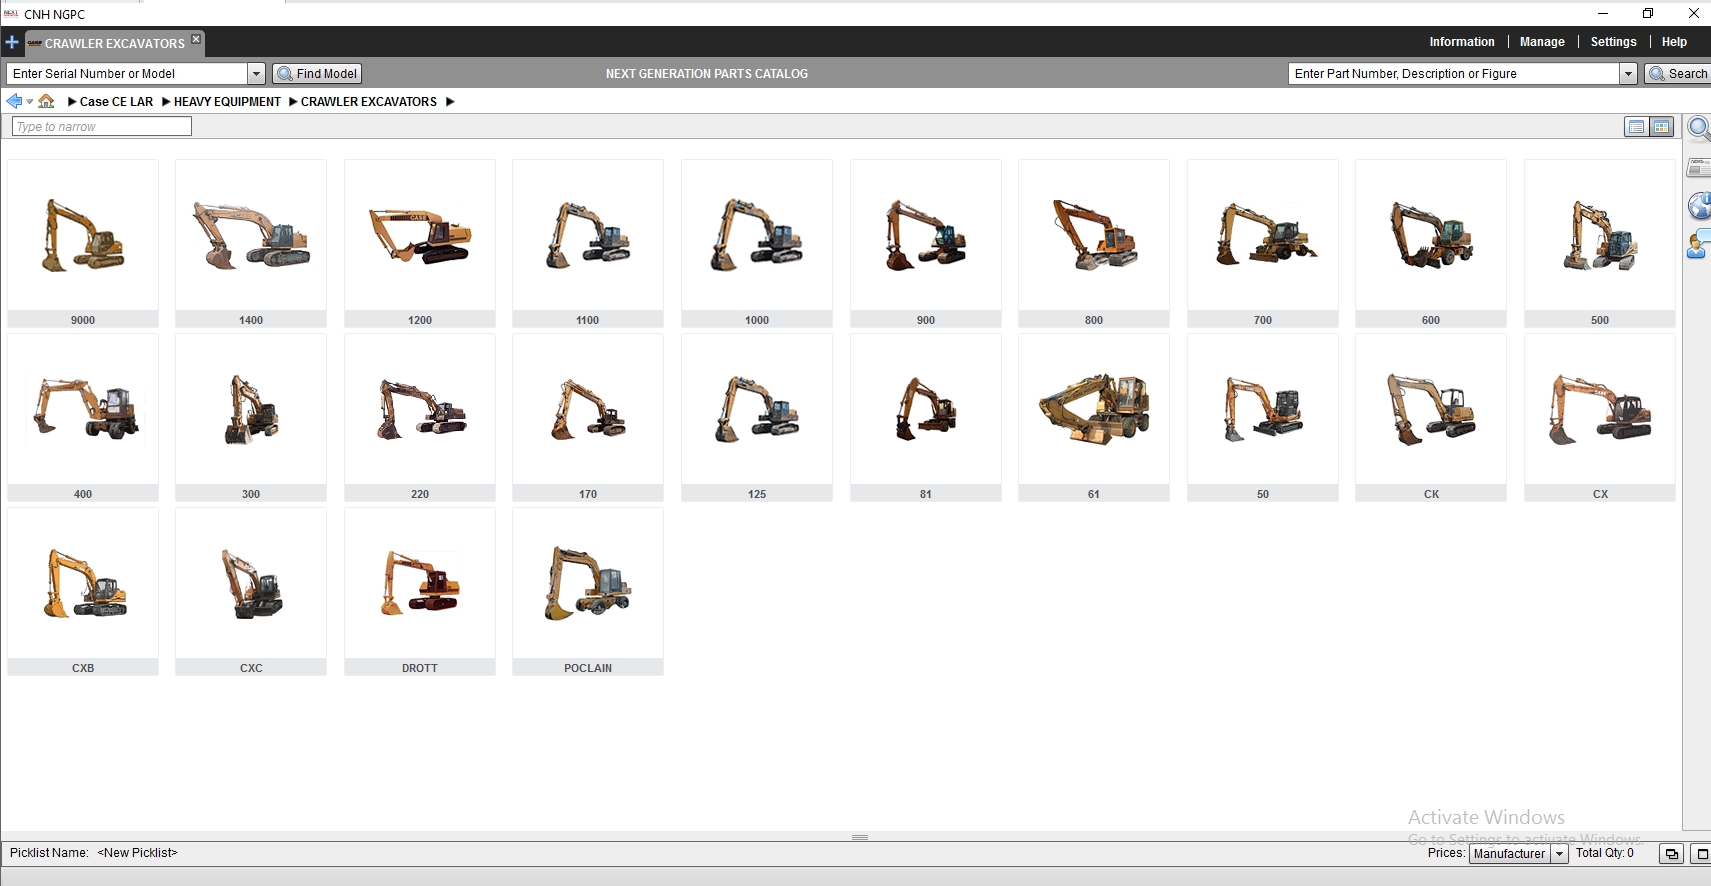Open the POCLAIN excavator series

588,591
